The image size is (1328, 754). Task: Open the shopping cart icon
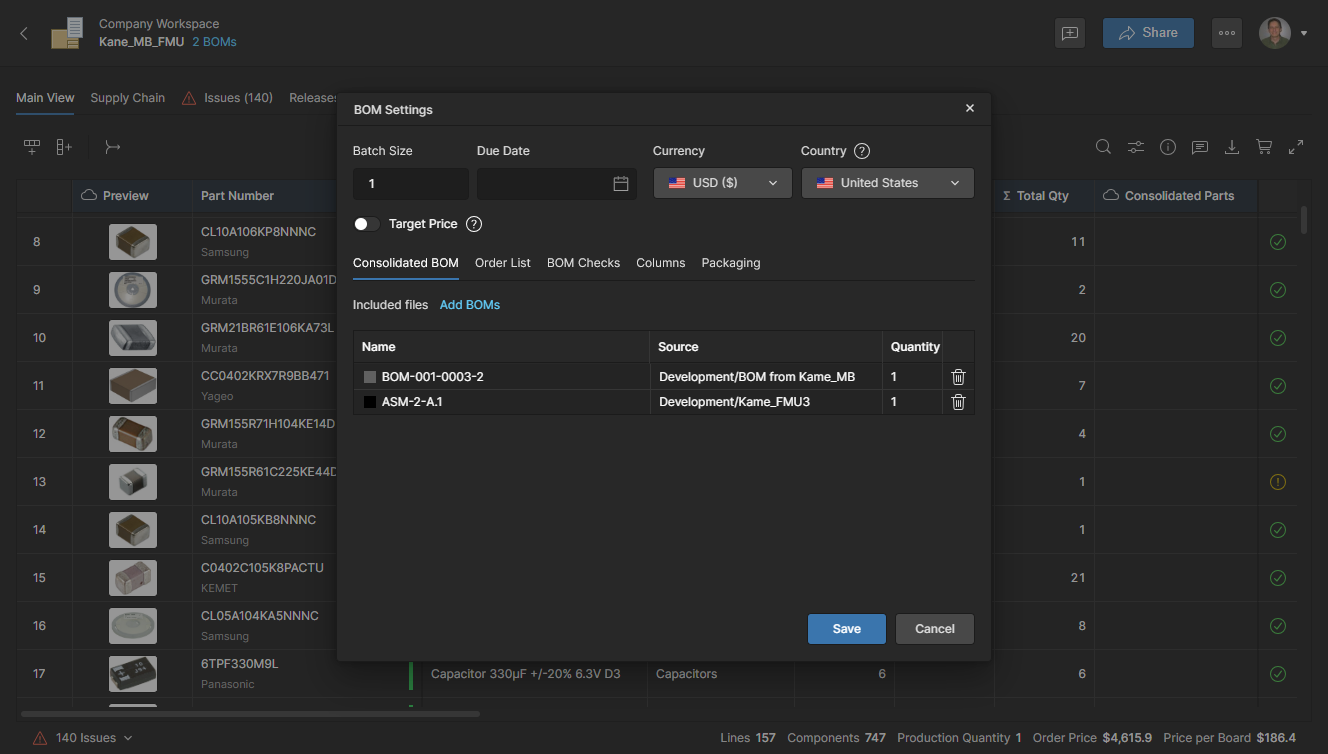pos(1264,147)
